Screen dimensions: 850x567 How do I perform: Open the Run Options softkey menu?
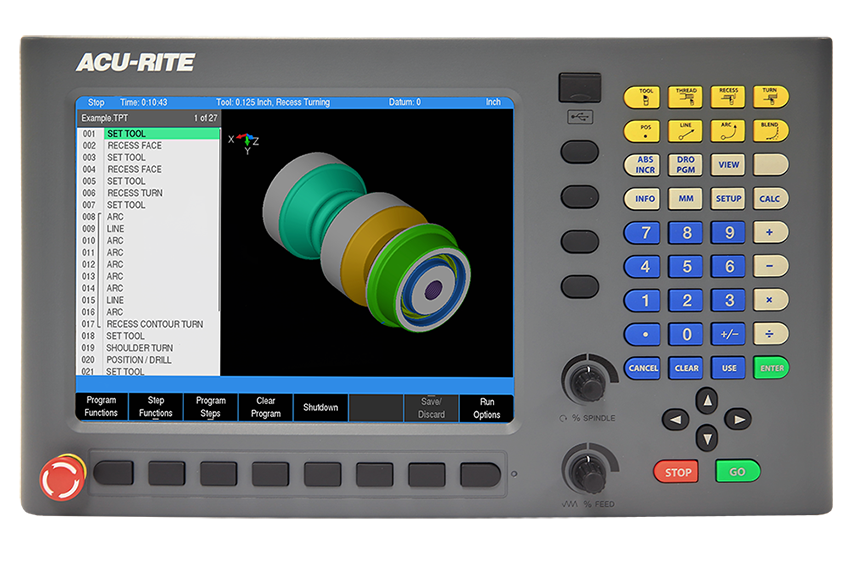pos(486,407)
